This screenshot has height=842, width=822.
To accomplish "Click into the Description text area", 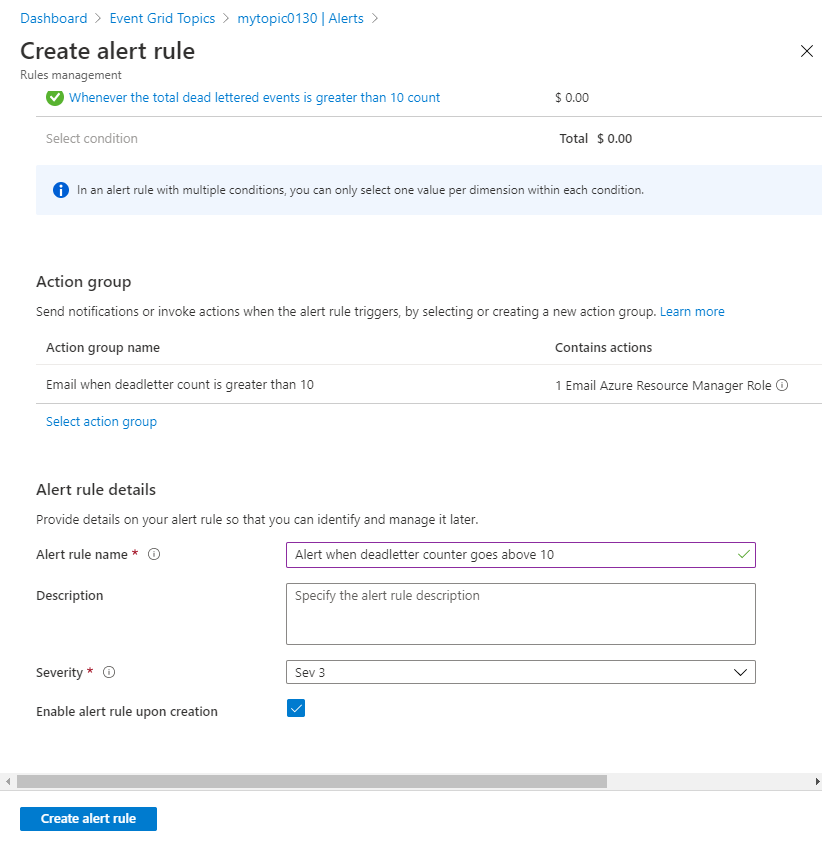I will pyautogui.click(x=520, y=614).
